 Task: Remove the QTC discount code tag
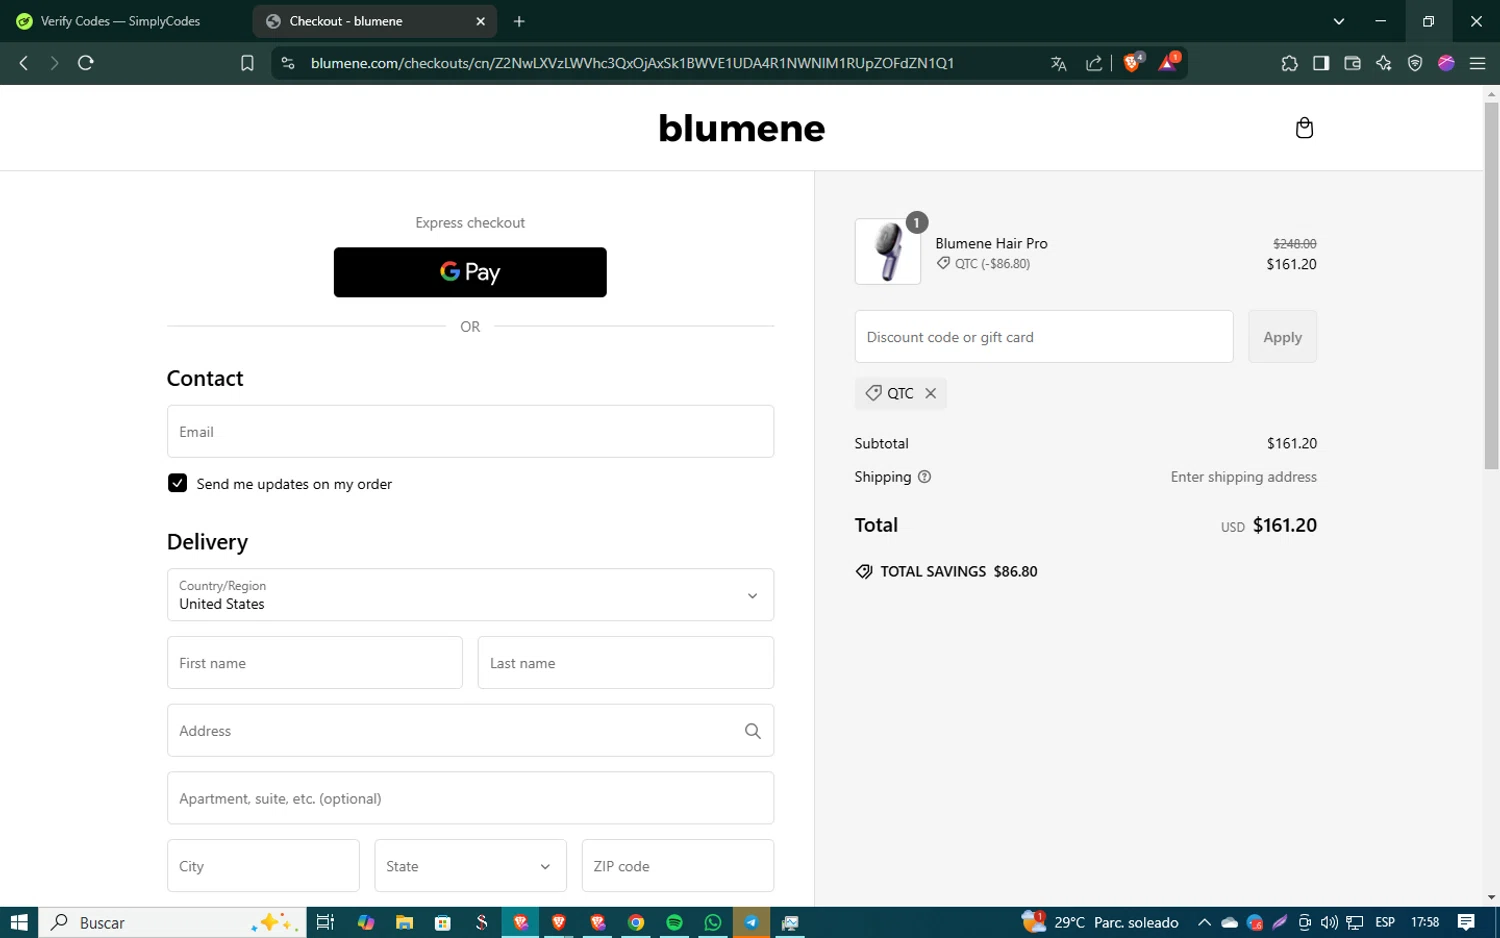[930, 393]
